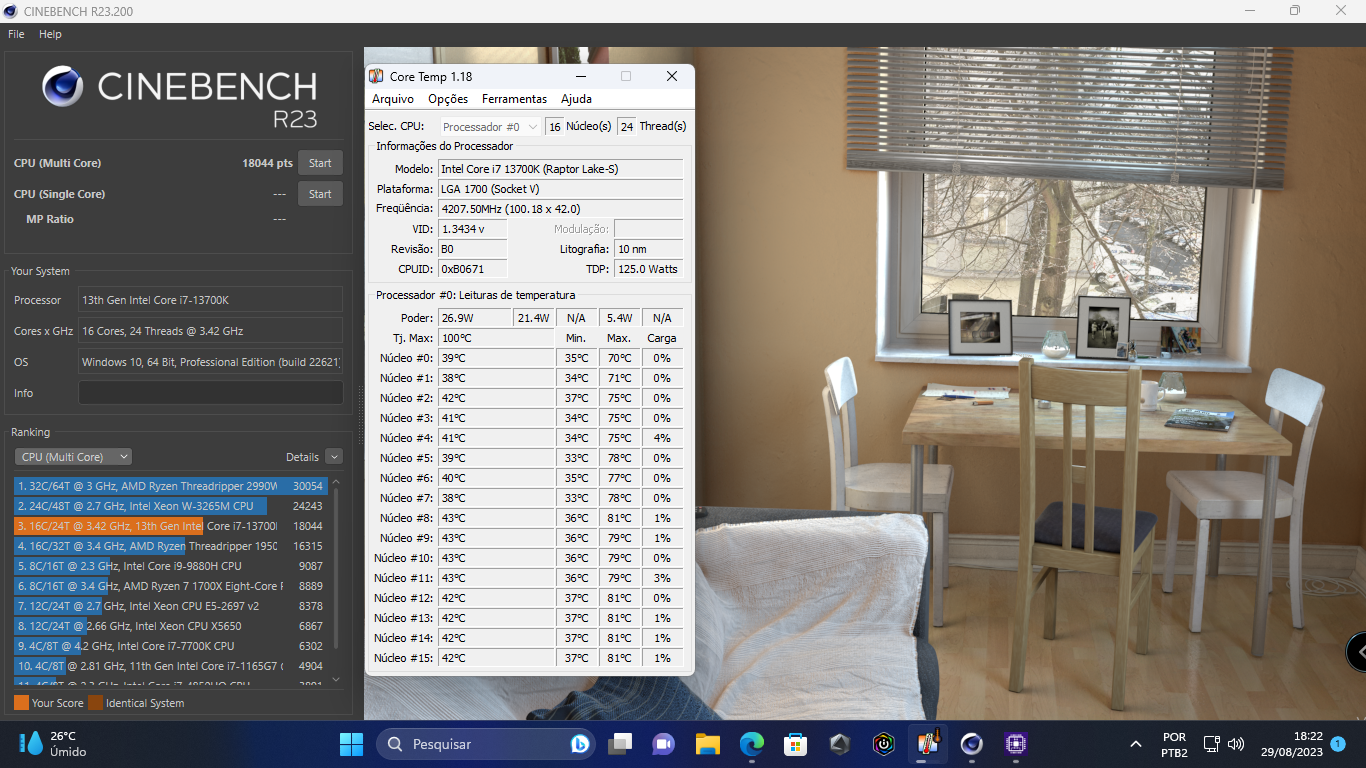Viewport: 1366px width, 768px height.
Task: Open the CPU (Multi Core) ranking dropdown
Action: coord(73,457)
